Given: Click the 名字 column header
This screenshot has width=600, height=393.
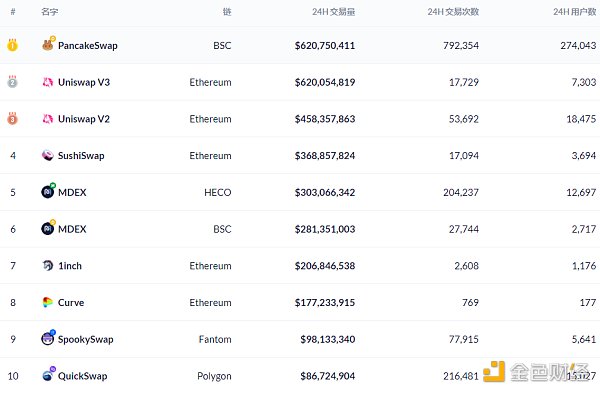Looking at the screenshot, I should [50, 12].
